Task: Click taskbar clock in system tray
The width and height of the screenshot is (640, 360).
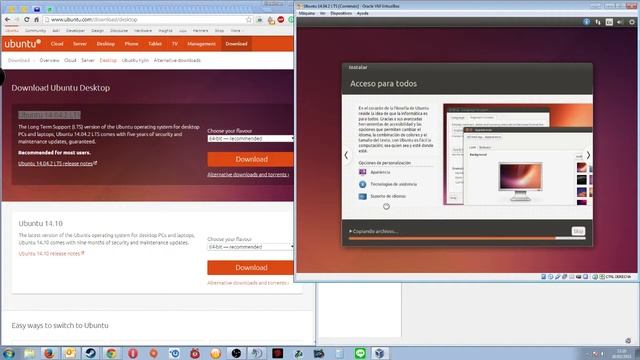Action: 621,353
